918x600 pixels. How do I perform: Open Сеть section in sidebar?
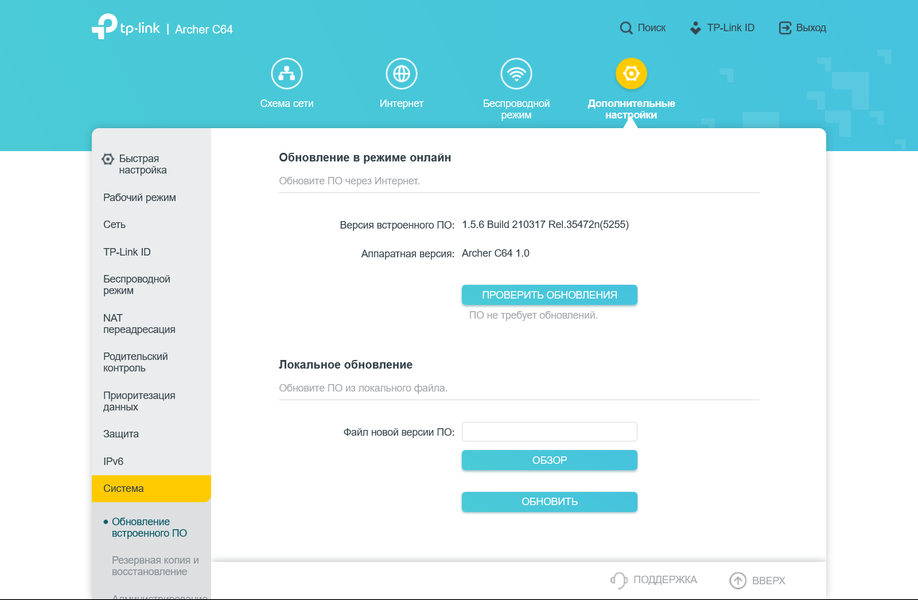pos(114,225)
